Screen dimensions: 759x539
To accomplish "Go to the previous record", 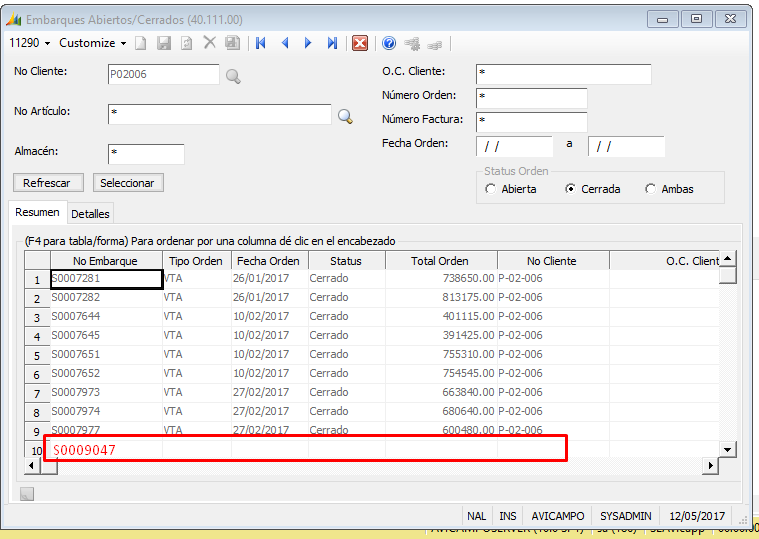I will 285,43.
